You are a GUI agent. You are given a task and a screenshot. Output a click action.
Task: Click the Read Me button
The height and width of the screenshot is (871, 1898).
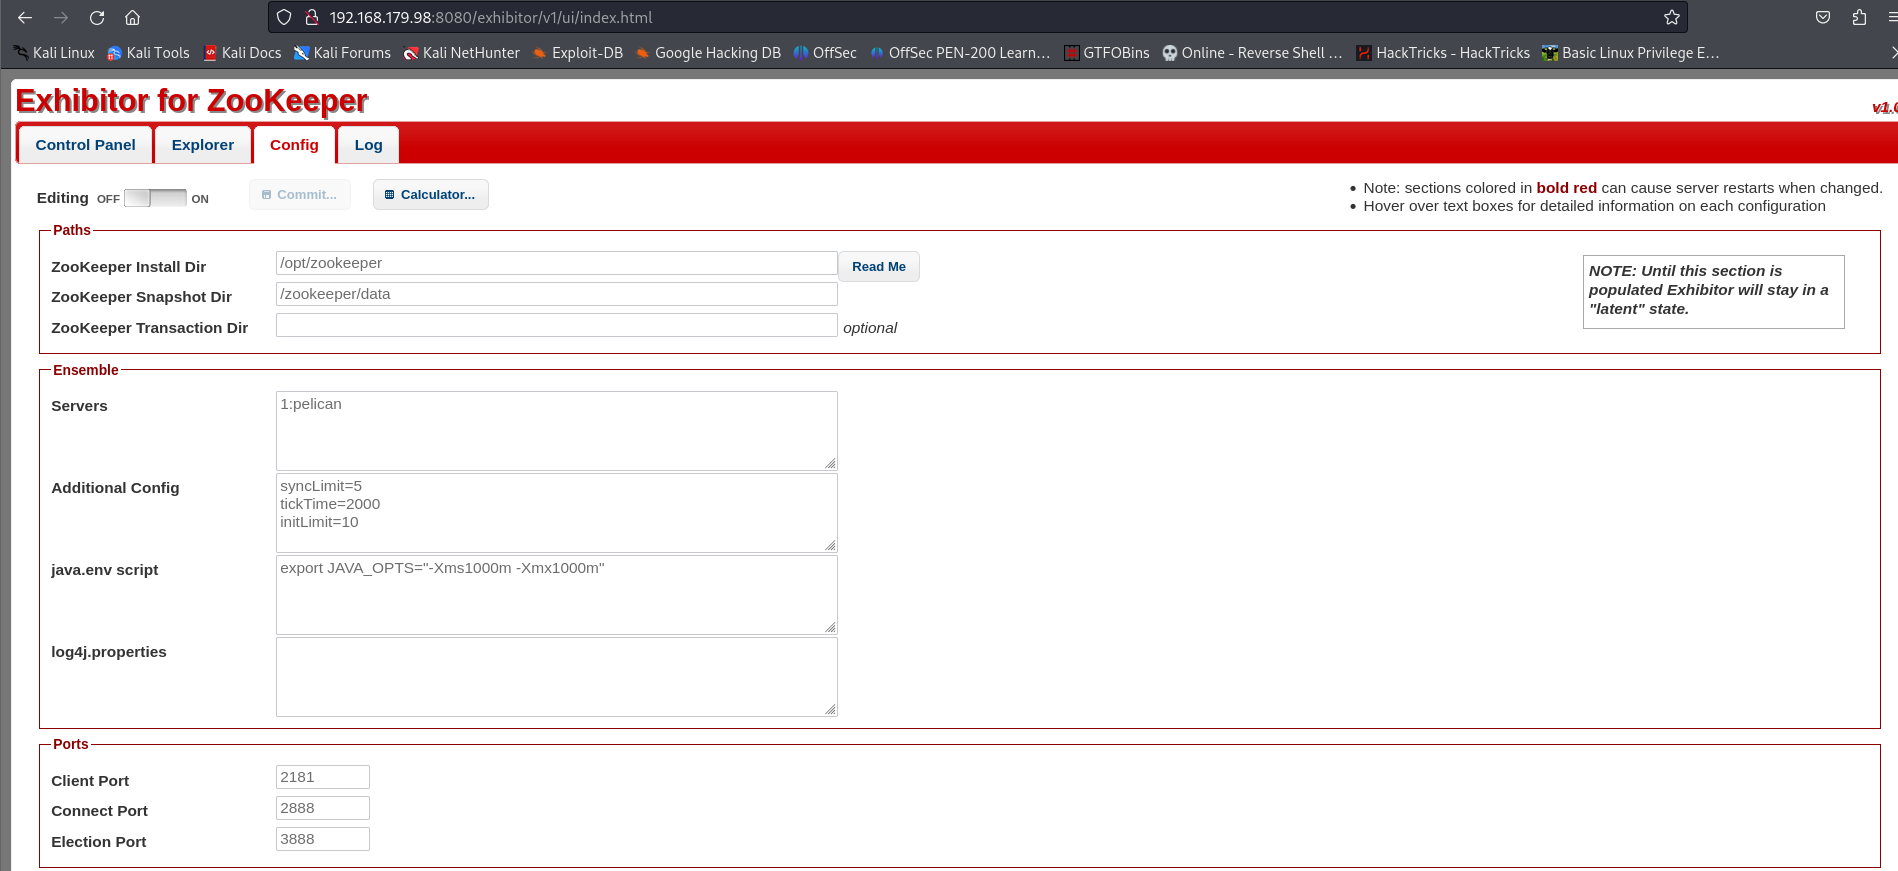tap(878, 267)
